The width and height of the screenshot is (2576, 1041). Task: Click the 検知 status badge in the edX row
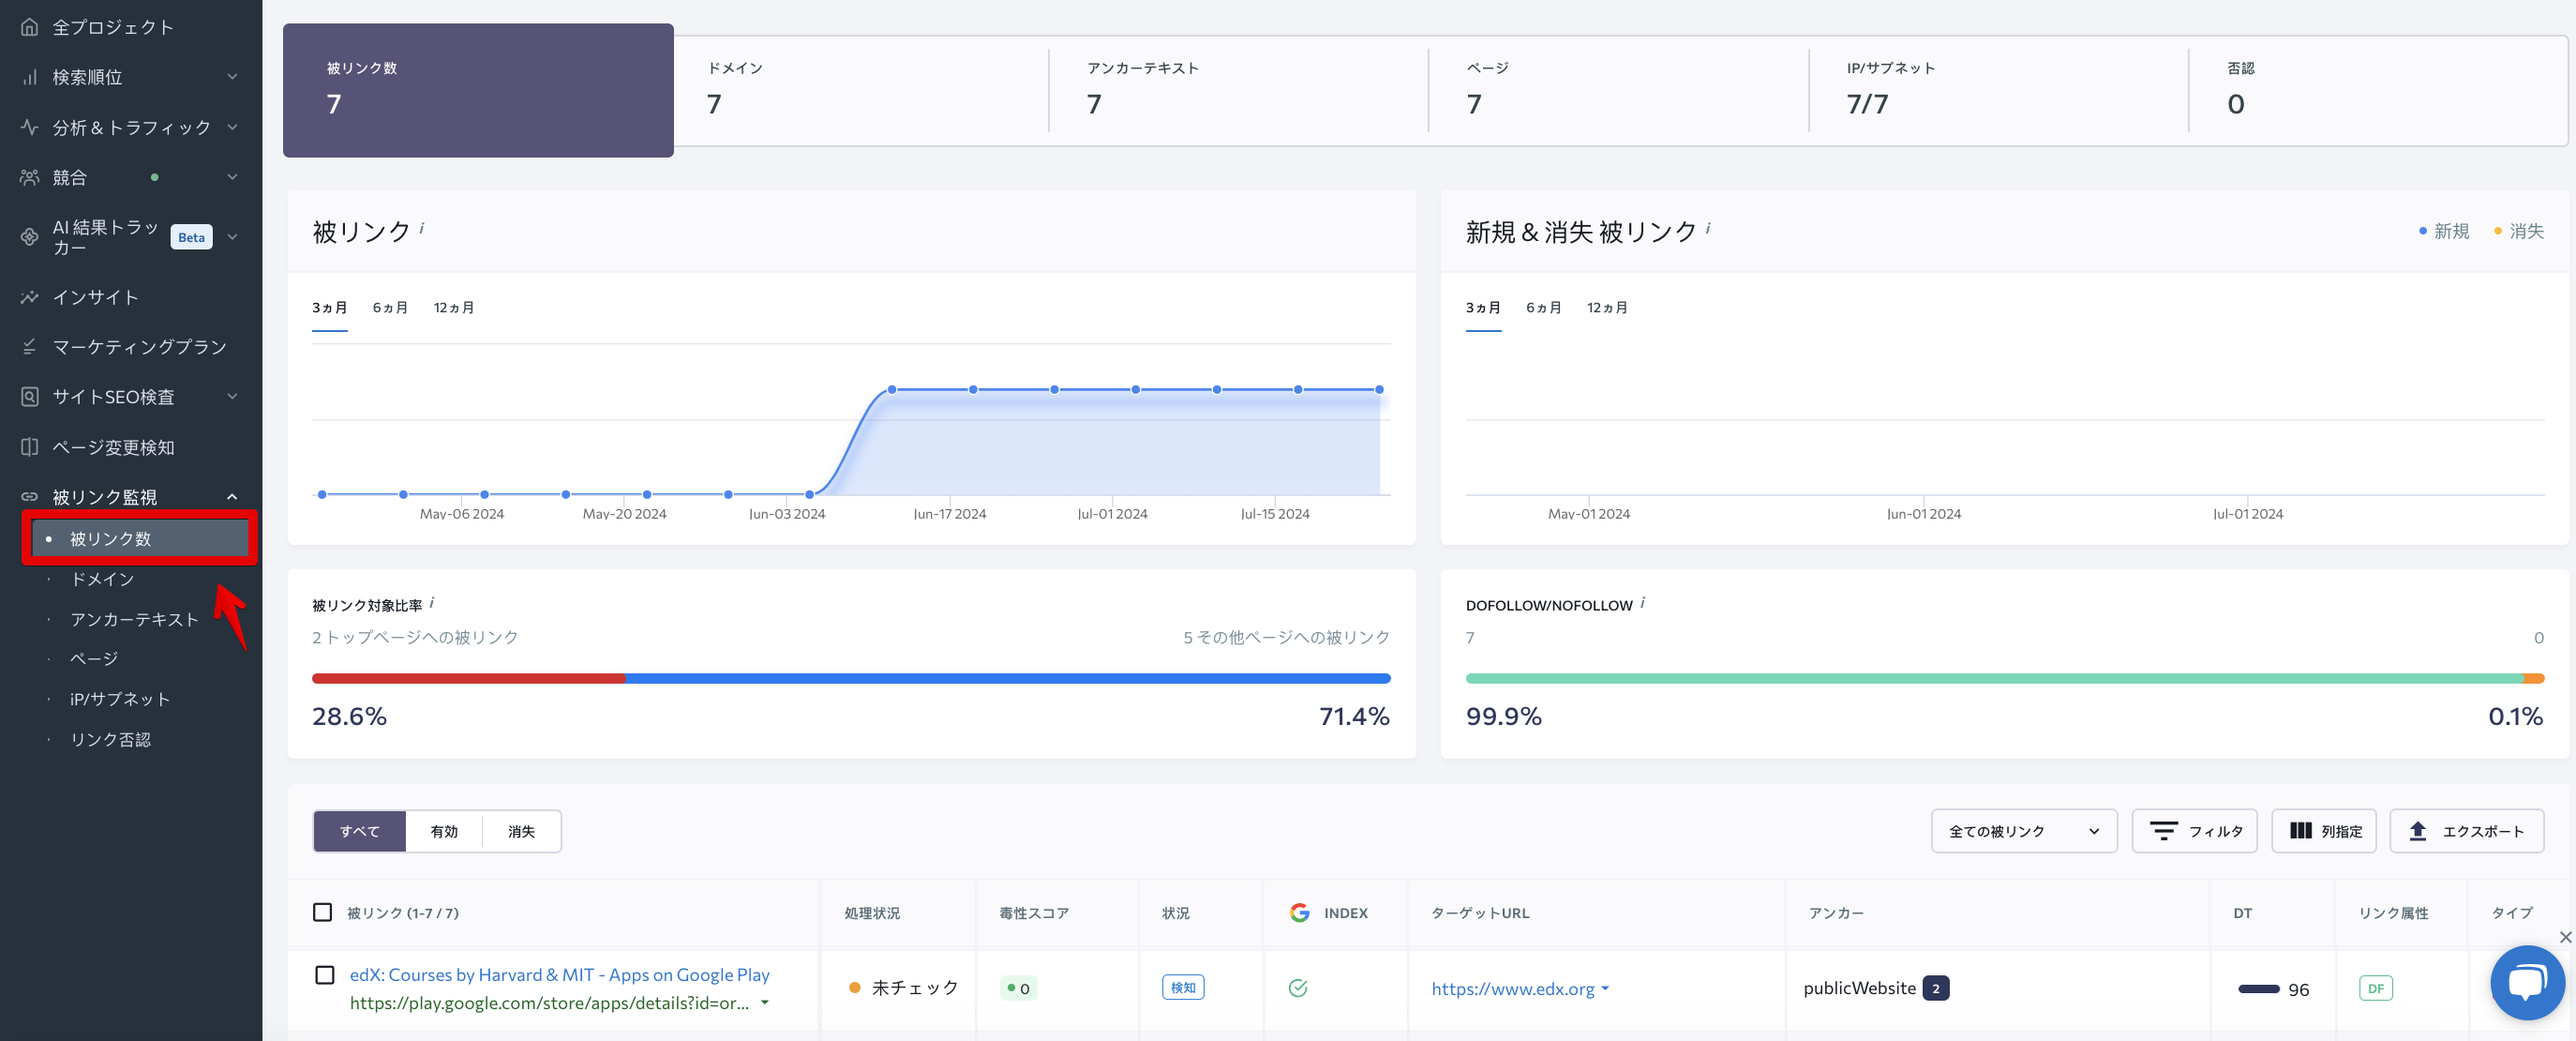pyautogui.click(x=1183, y=988)
